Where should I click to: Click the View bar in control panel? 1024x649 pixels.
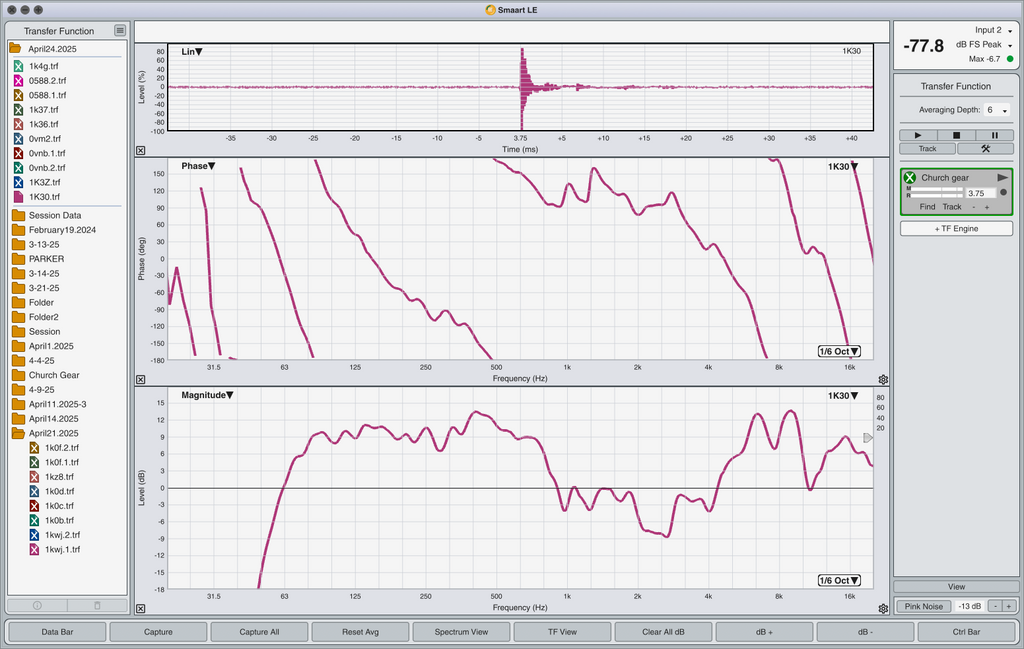956,587
